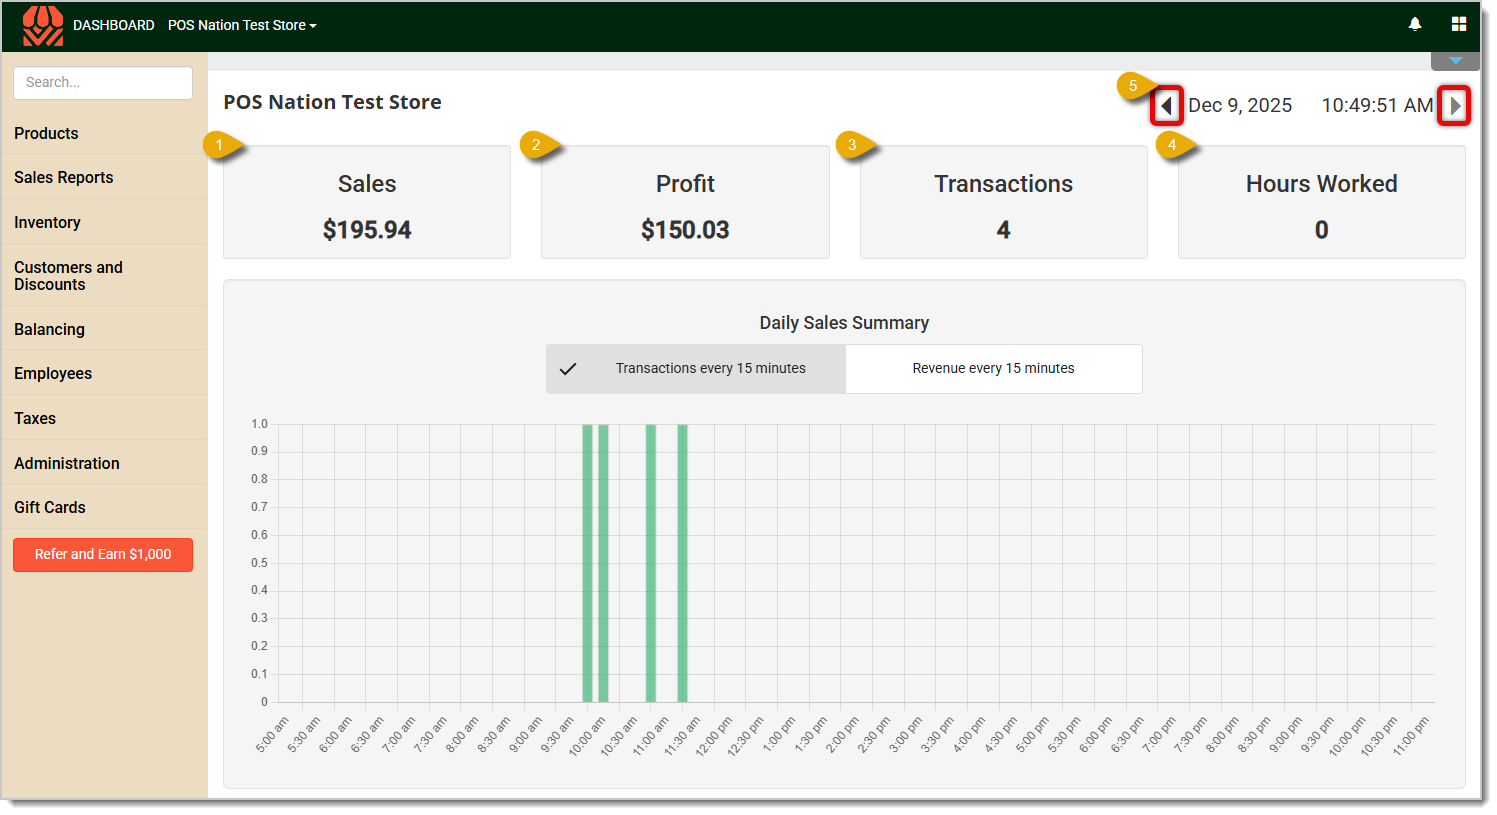Click the green bar just before 11:30 am
Screen dimensions: 1497x815
click(x=682, y=563)
